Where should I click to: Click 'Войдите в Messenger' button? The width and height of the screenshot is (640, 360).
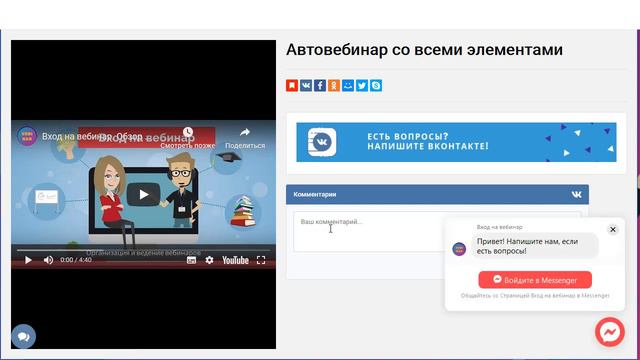pyautogui.click(x=535, y=280)
